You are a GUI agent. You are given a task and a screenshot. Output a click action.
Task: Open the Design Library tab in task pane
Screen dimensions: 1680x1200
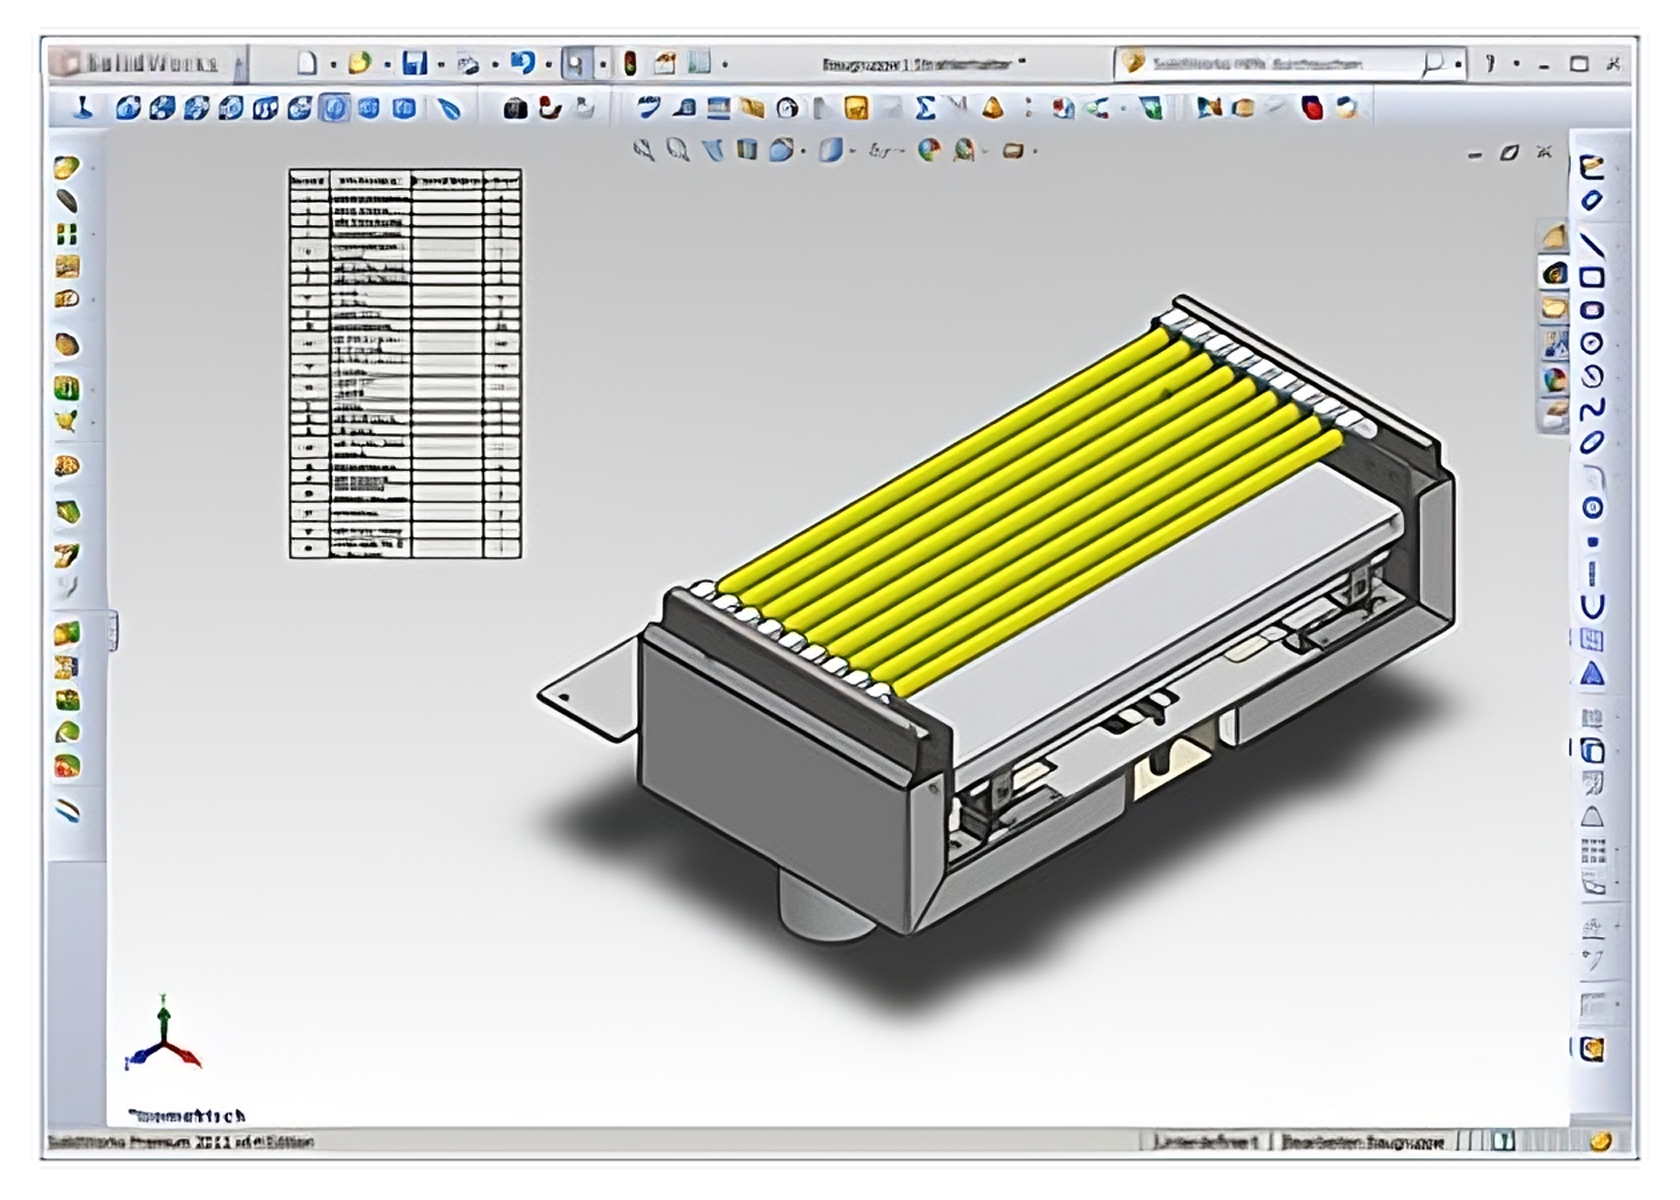1553,273
